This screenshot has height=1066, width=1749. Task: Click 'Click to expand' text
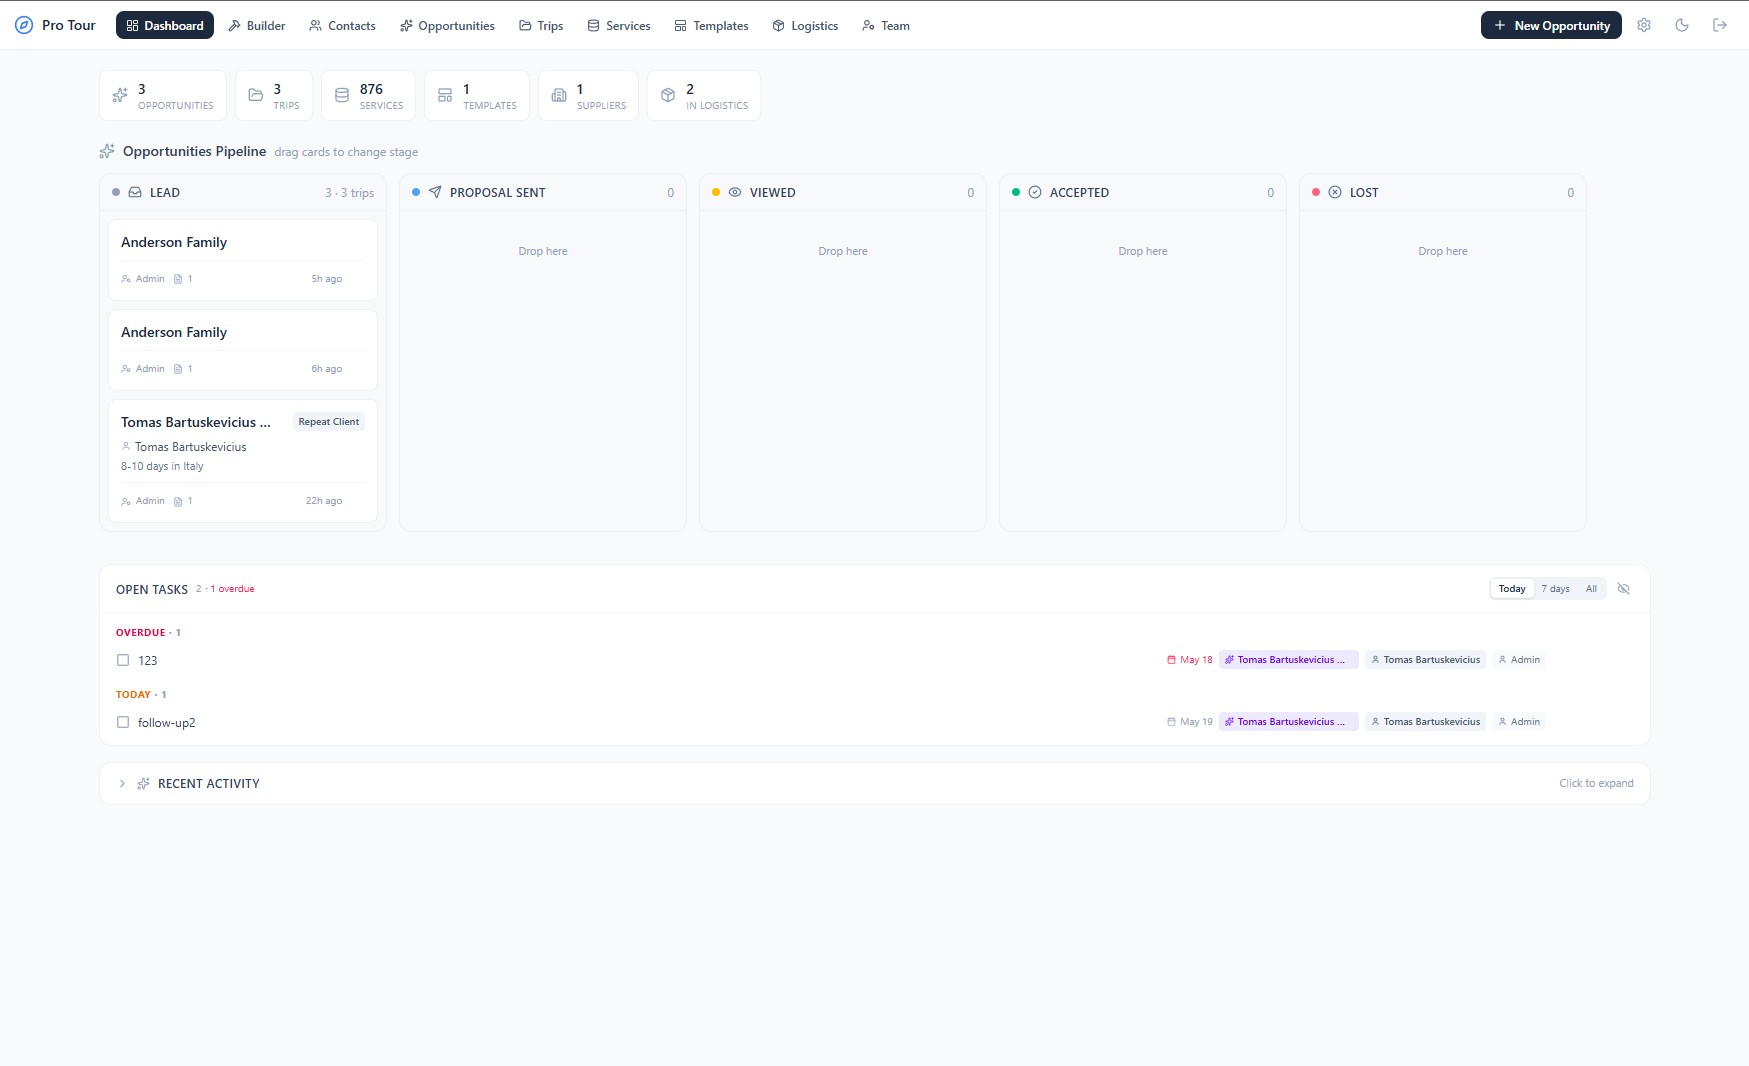[x=1596, y=784]
